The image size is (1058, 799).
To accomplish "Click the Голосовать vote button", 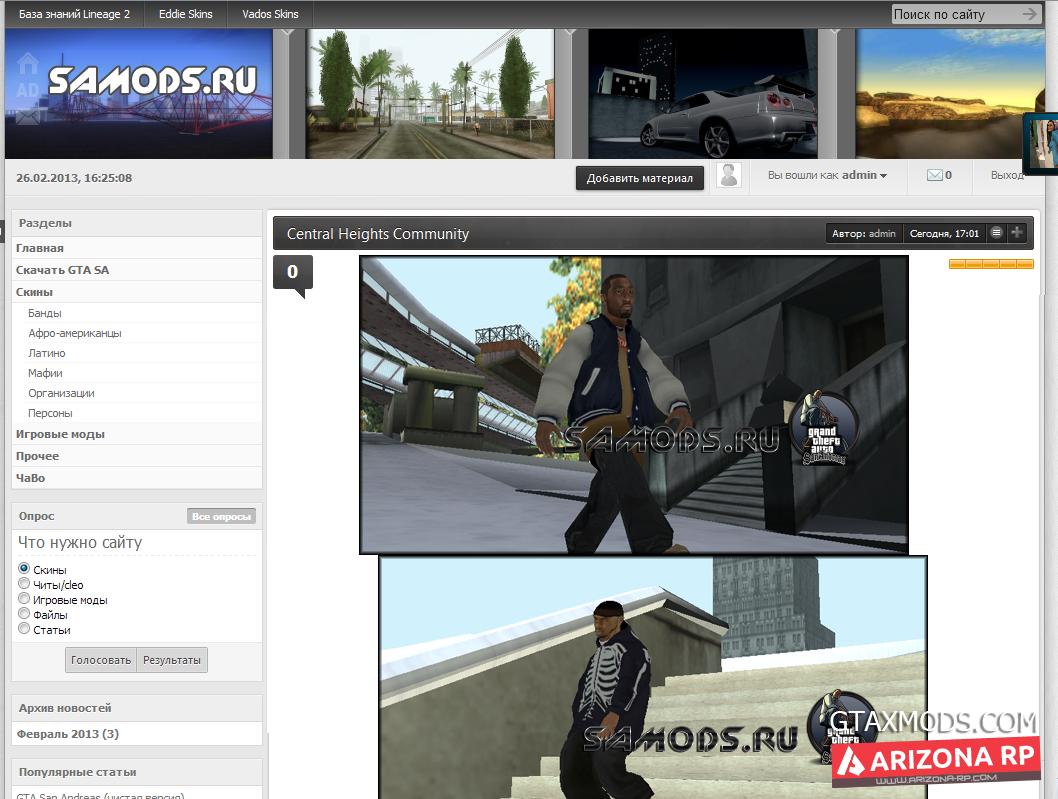I will pyautogui.click(x=101, y=660).
